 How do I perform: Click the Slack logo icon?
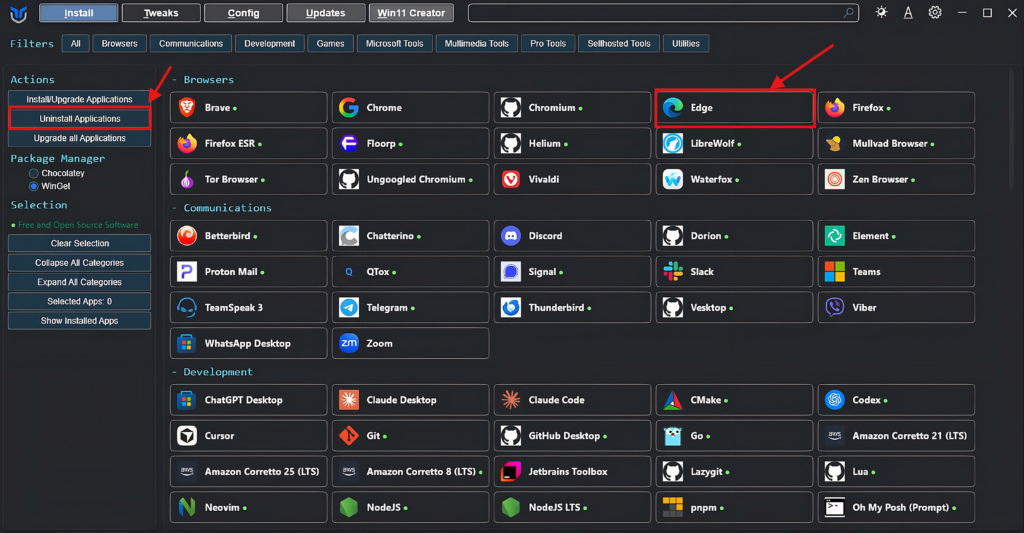(x=673, y=272)
